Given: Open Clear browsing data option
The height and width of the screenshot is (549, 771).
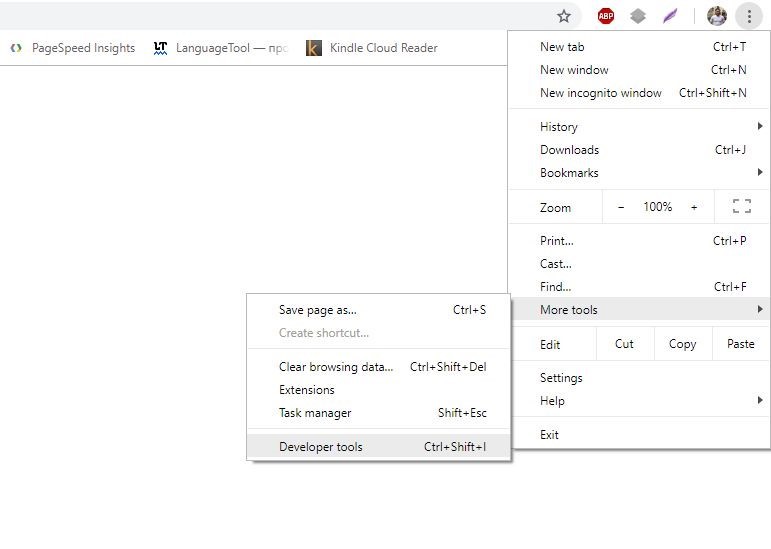Looking at the screenshot, I should [336, 367].
